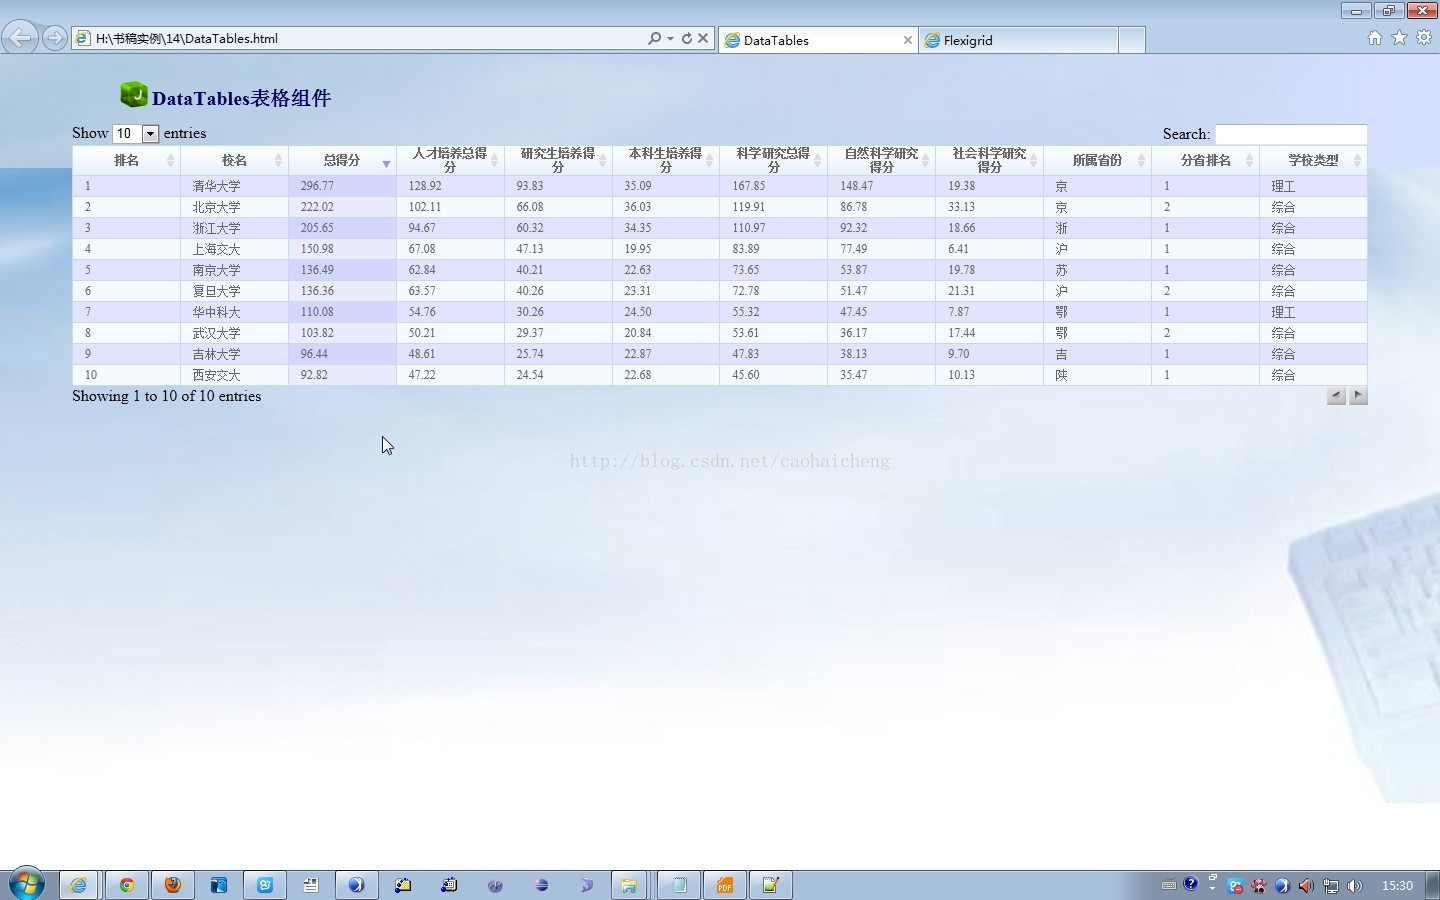Go to previous table page arrow
Screen dimensions: 1440x900
click(1336, 396)
